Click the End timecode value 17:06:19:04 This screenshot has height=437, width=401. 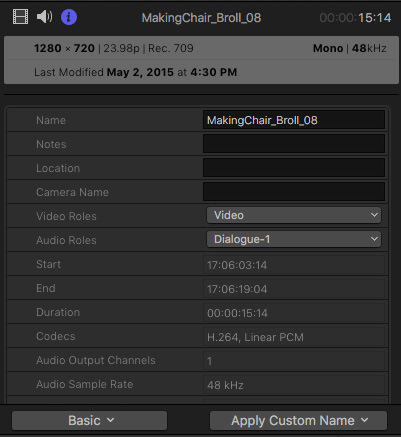237,289
